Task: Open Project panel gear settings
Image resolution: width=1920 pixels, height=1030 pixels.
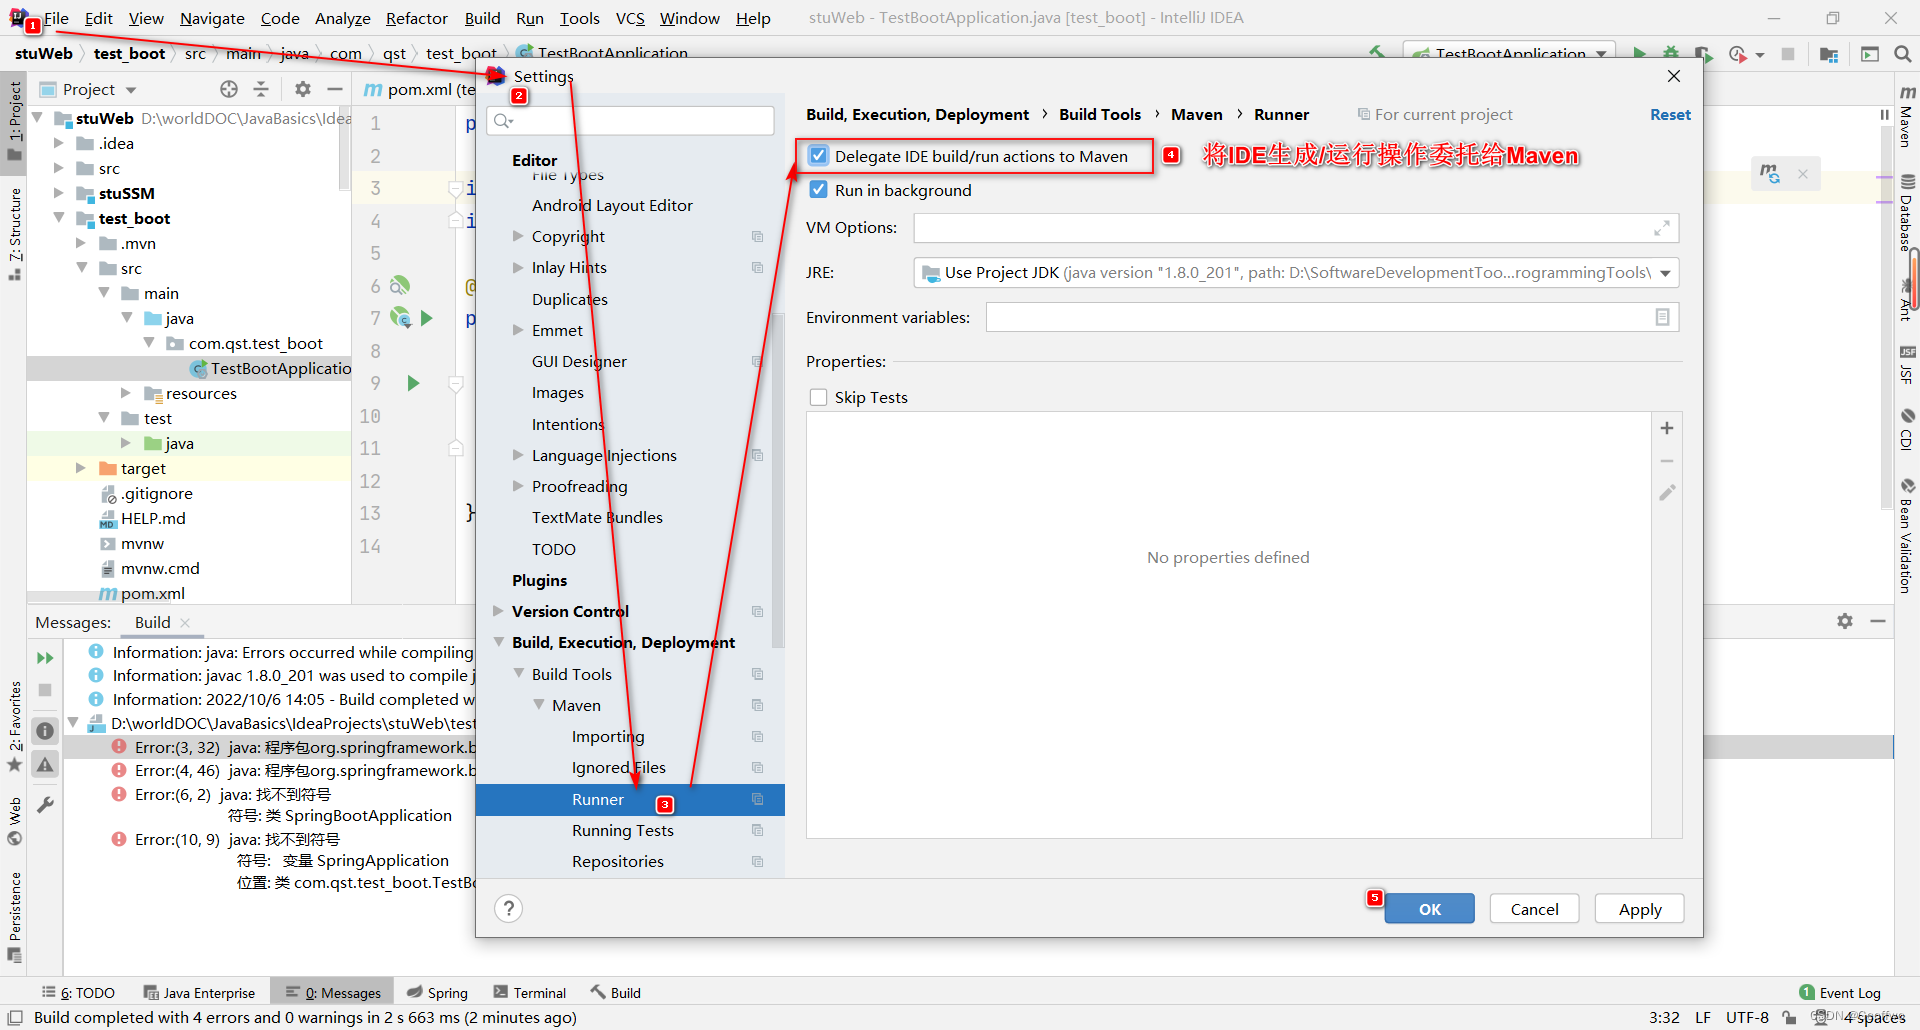Action: tap(303, 89)
